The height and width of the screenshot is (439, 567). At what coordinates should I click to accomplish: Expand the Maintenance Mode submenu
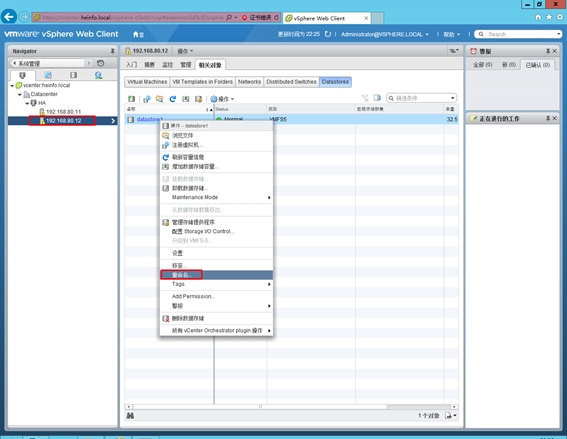(x=216, y=197)
